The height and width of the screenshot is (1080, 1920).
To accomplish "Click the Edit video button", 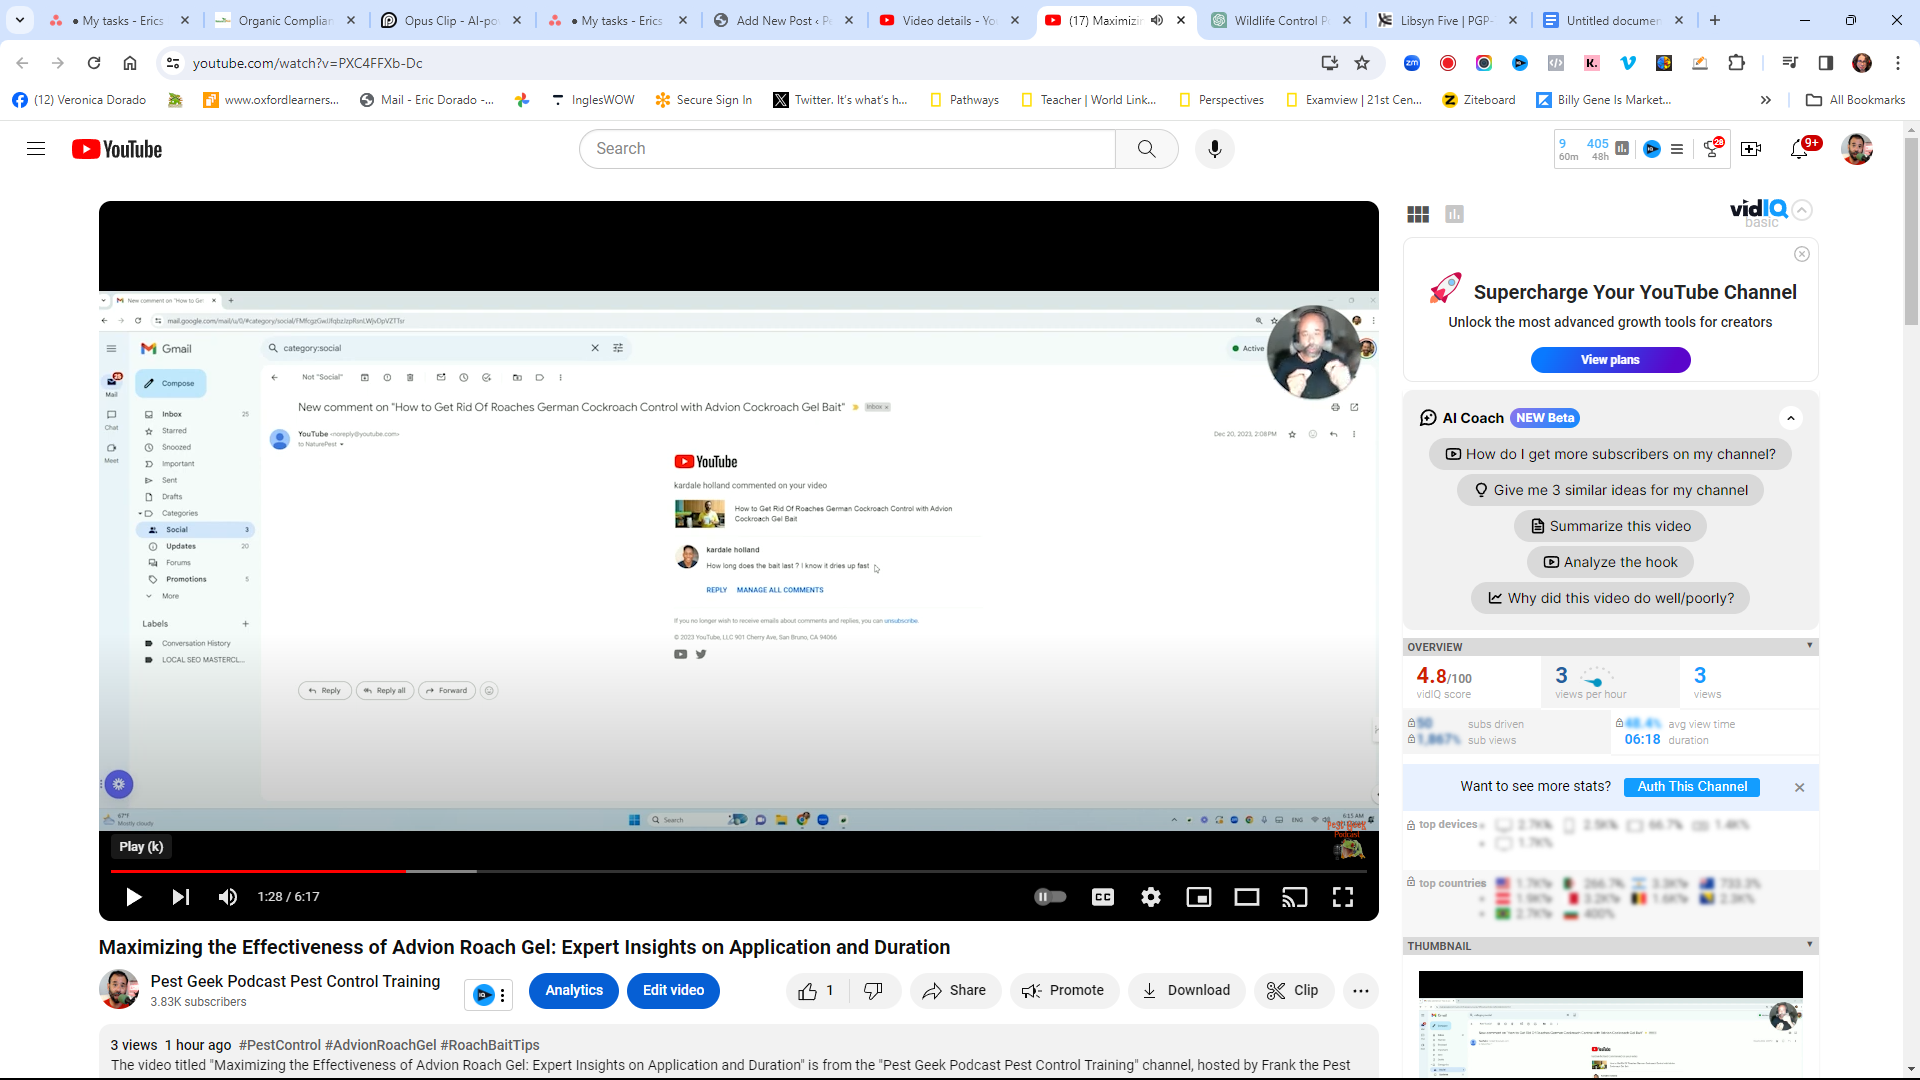I will (x=673, y=990).
